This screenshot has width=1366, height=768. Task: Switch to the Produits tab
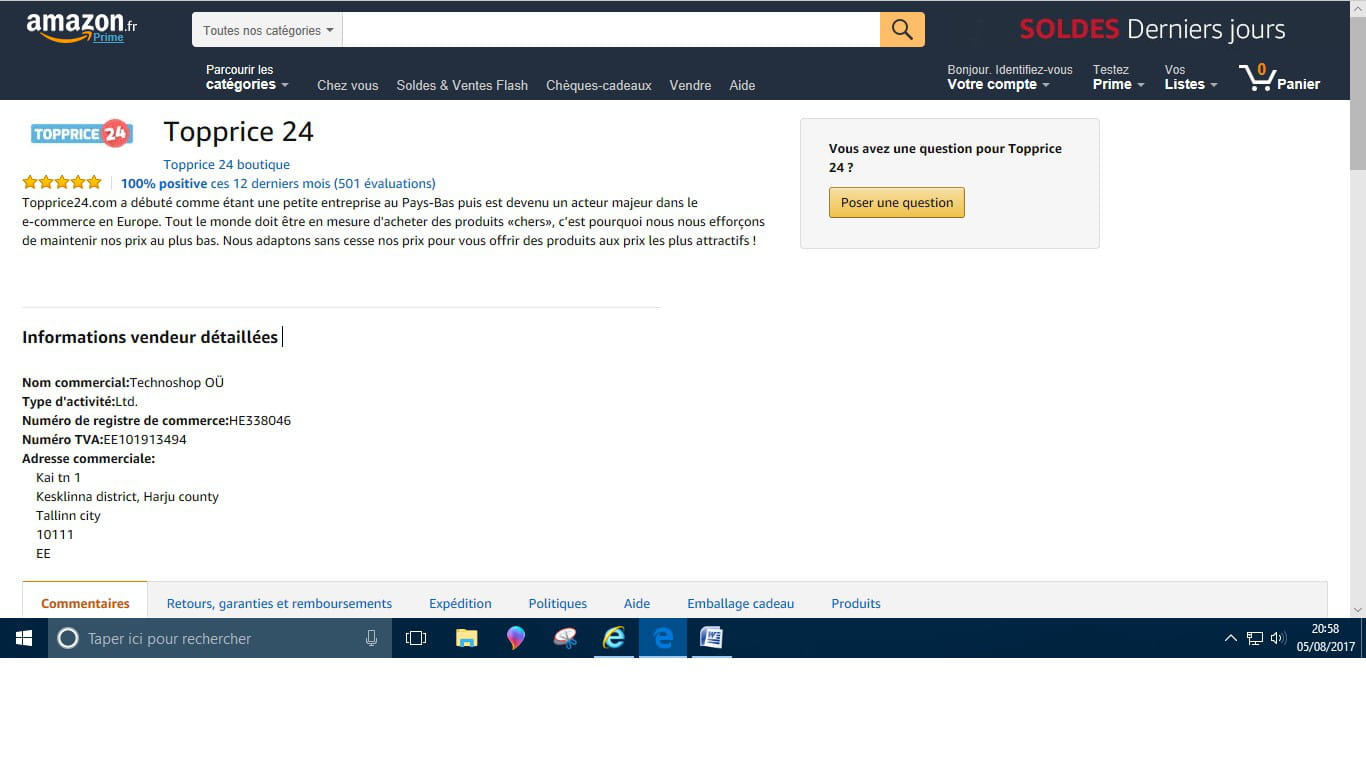(856, 603)
